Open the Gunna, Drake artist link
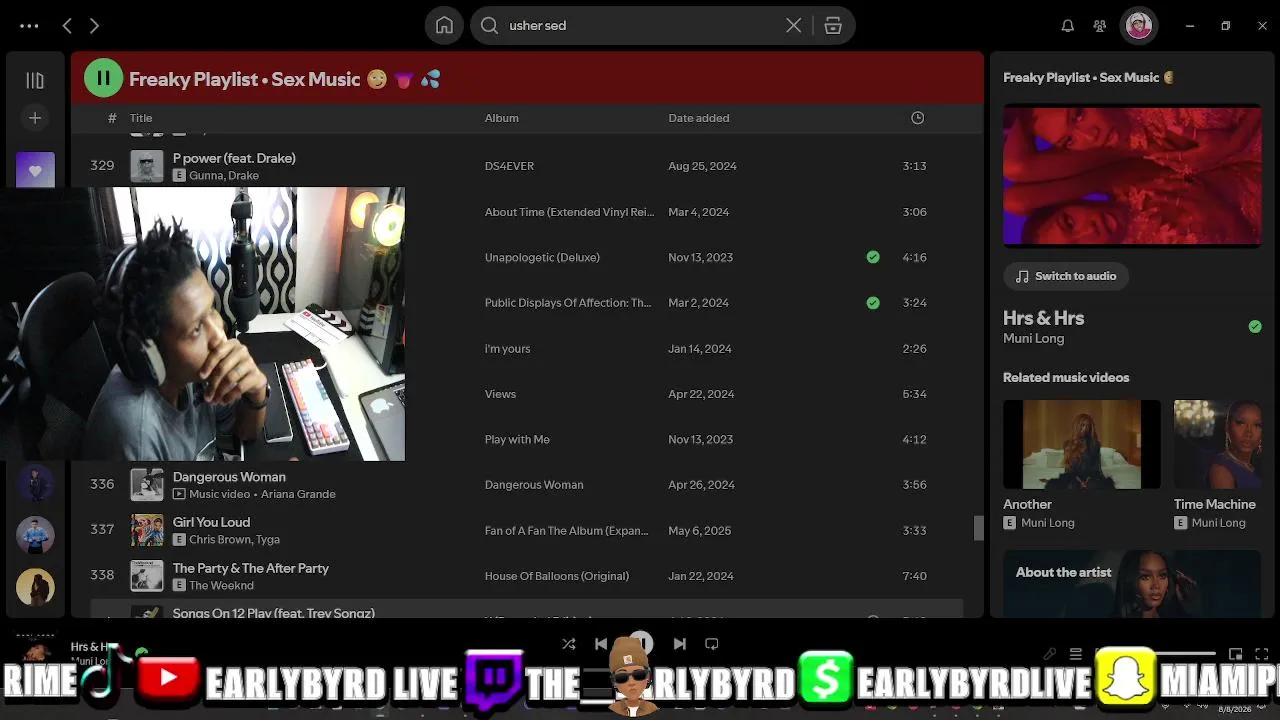This screenshot has height=720, width=1280. (224, 176)
